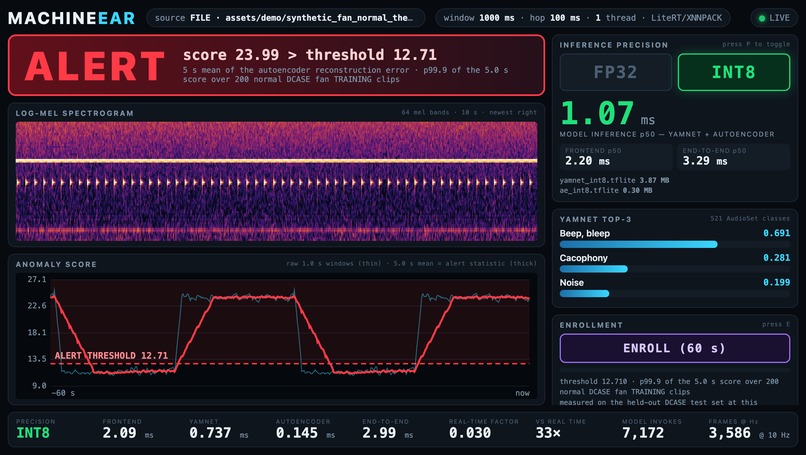The image size is (806, 455).
Task: Click the ENROLLMENT panel title
Action: pyautogui.click(x=591, y=325)
